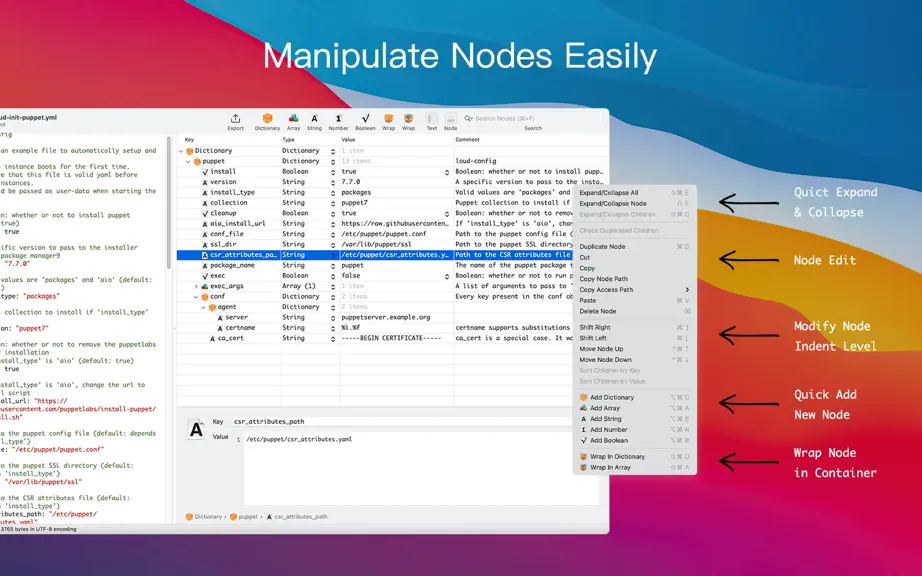Add a String node from toolbar
The height and width of the screenshot is (576, 922).
coord(315,122)
